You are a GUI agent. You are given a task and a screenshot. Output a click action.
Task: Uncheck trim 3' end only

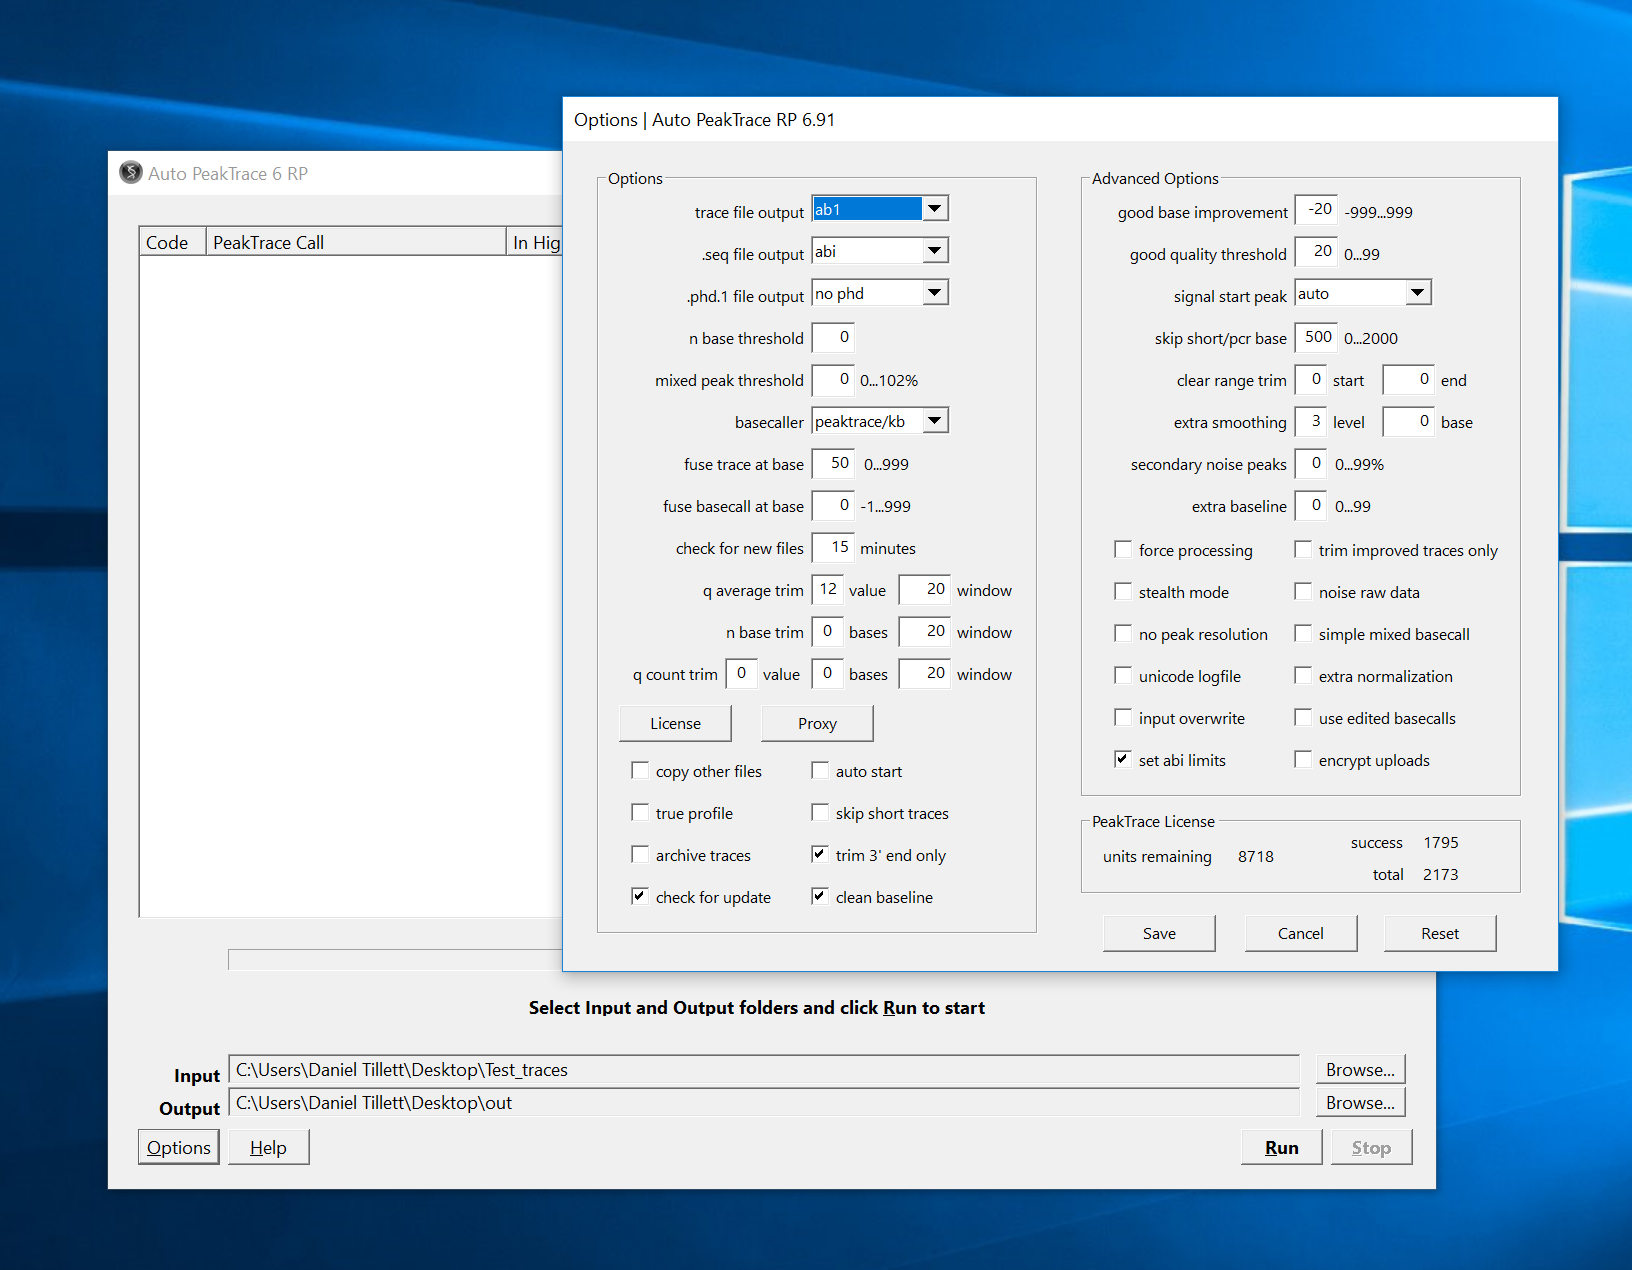(x=820, y=855)
